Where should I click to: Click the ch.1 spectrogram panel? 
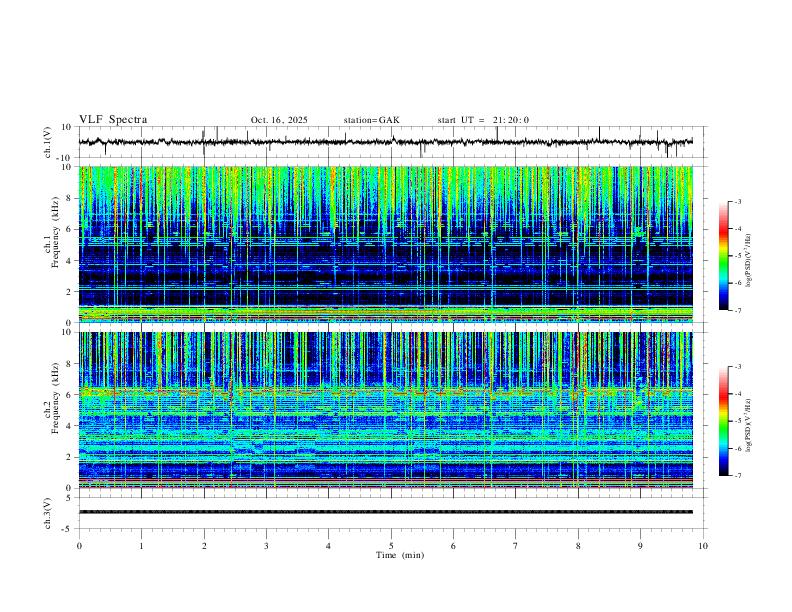click(386, 244)
